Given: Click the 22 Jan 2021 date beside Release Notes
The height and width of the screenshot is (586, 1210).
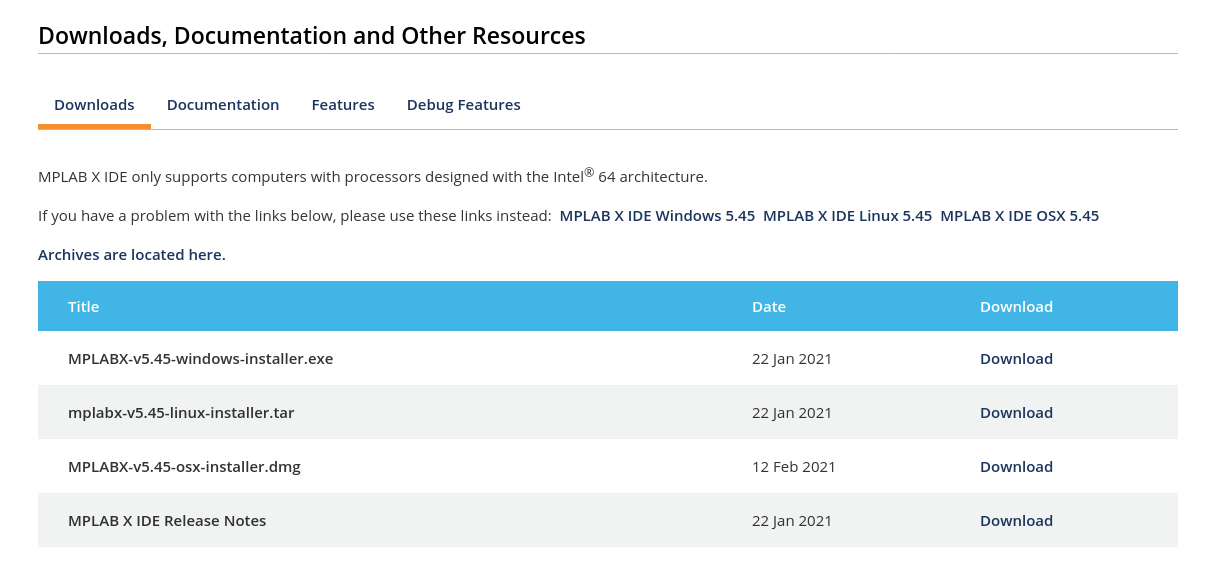Looking at the screenshot, I should pyautogui.click(x=791, y=520).
